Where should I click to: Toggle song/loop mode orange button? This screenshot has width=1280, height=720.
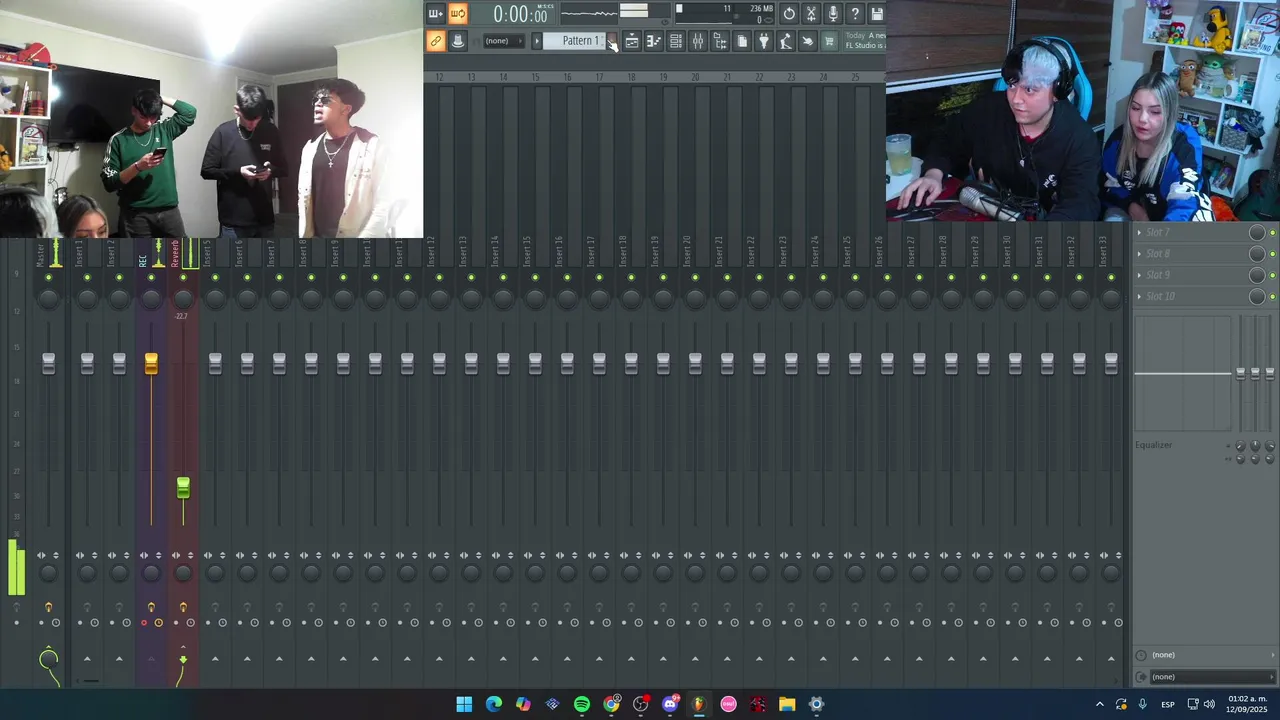(457, 14)
